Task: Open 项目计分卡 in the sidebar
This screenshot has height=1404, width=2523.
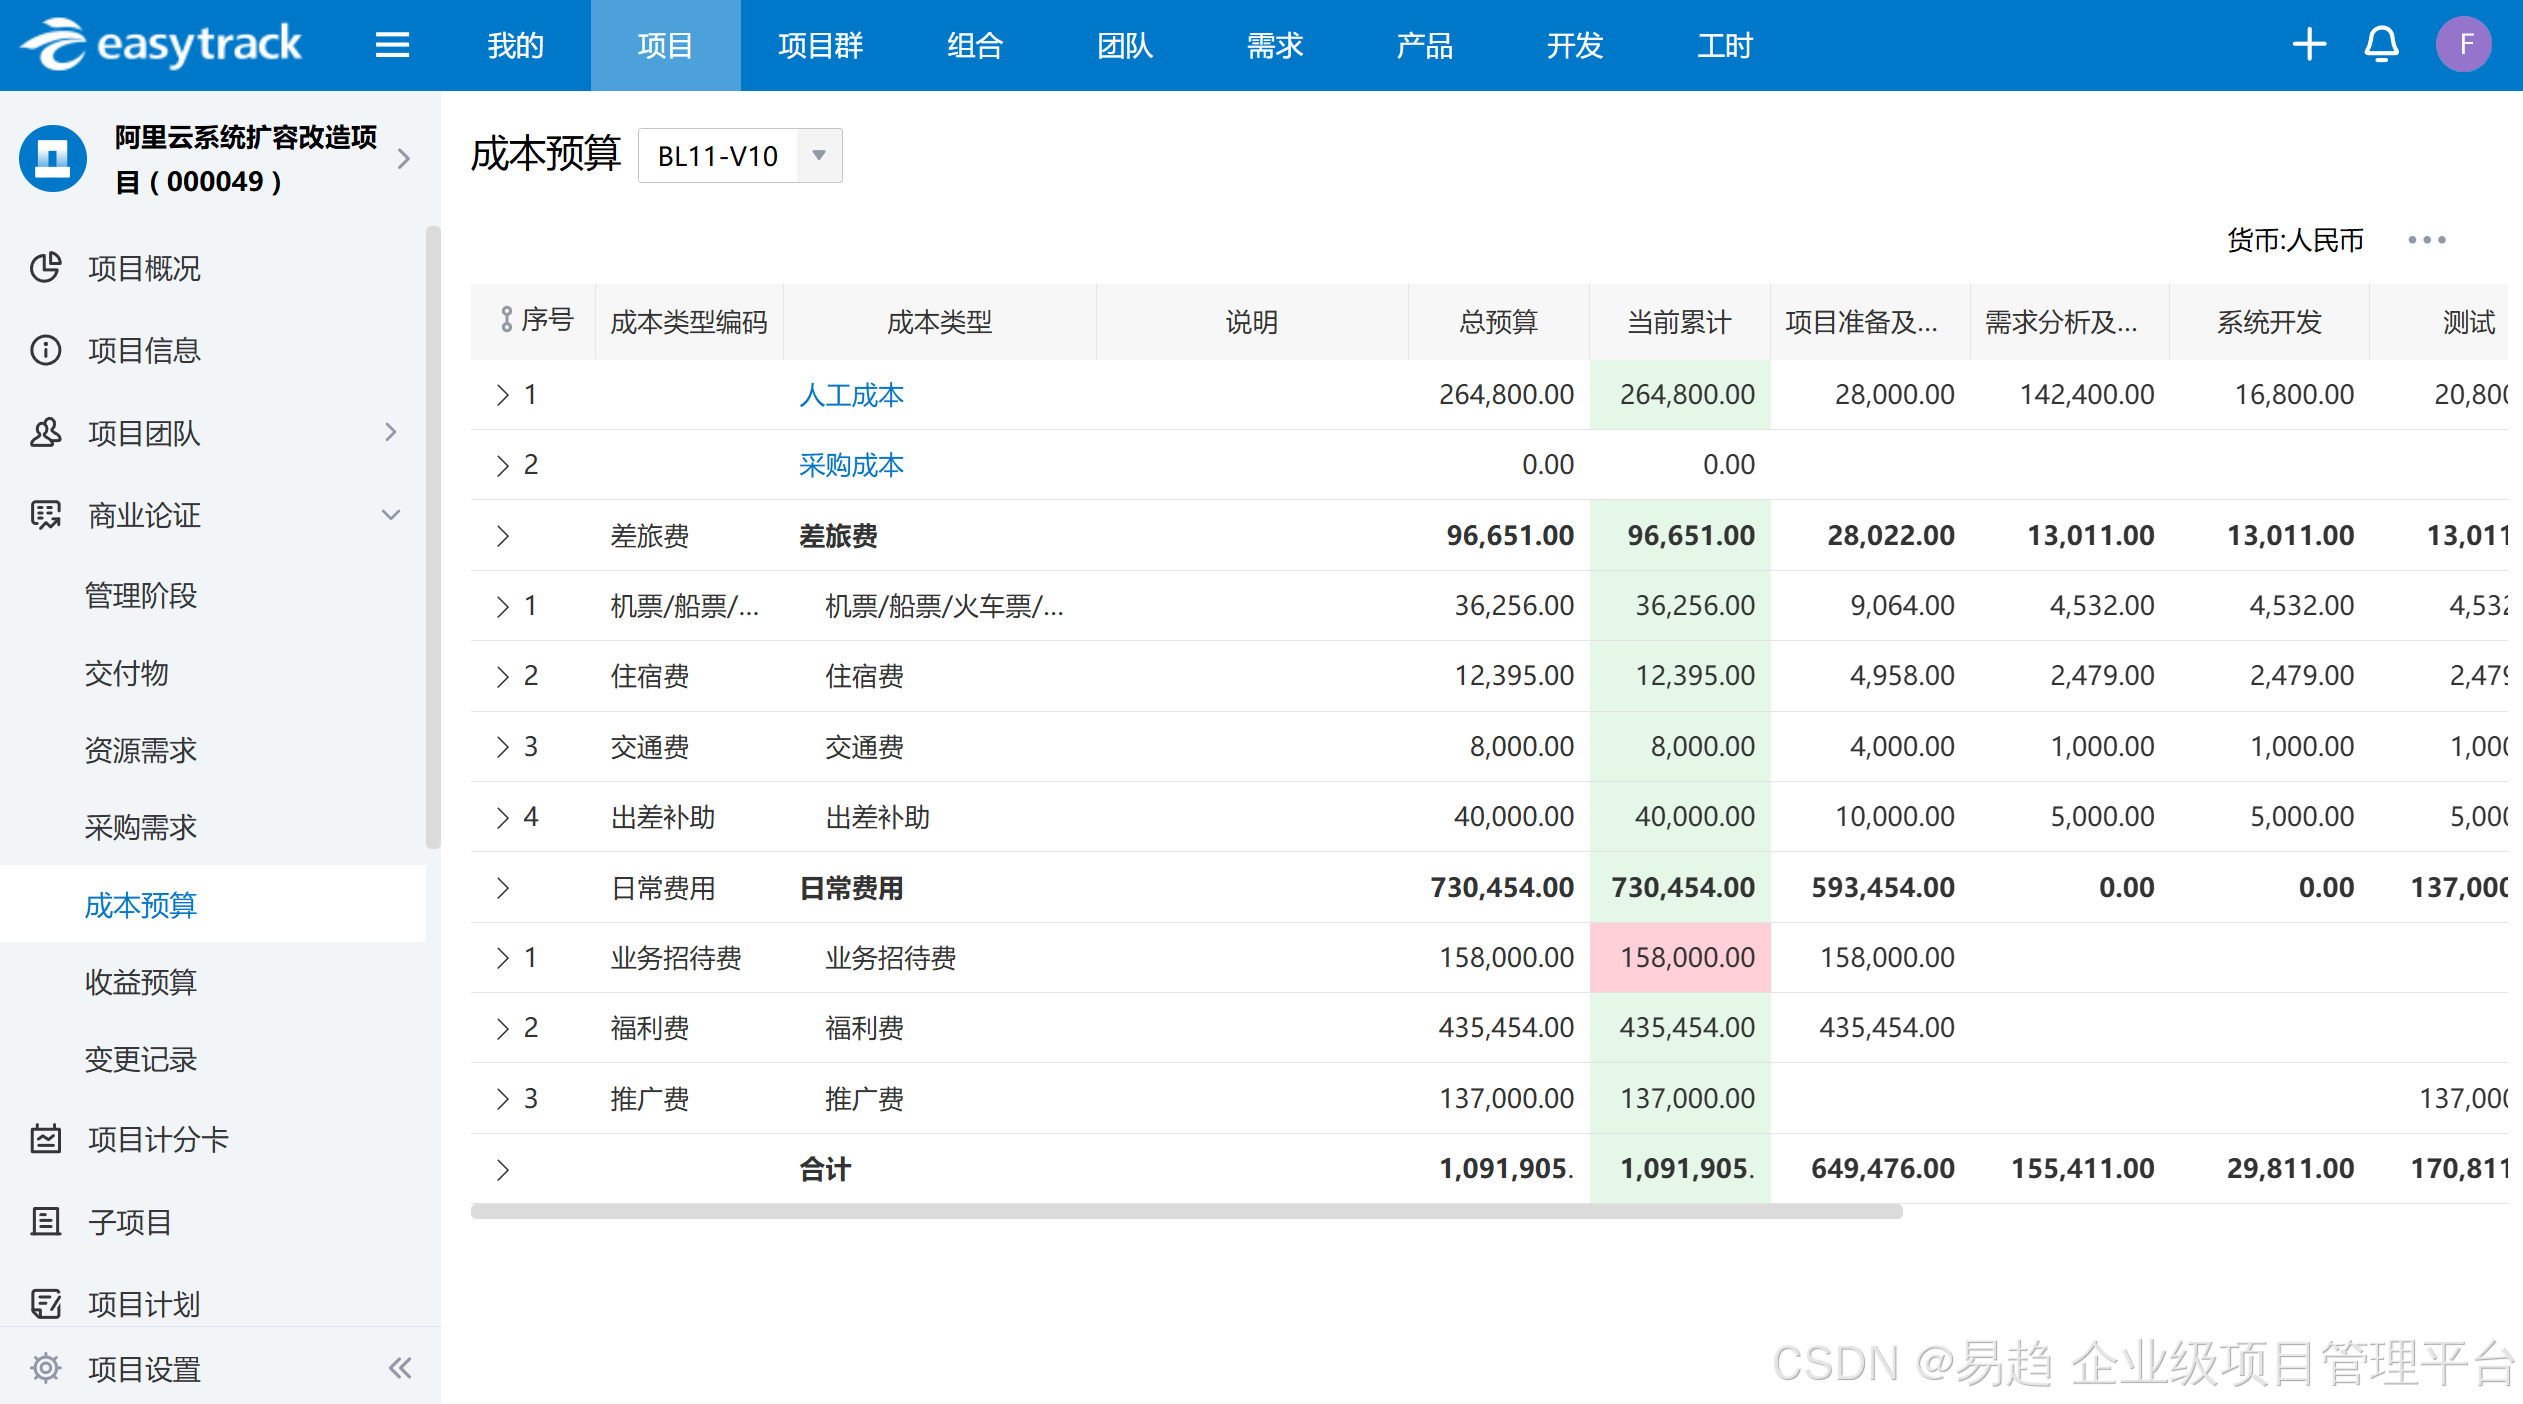Action: click(158, 1139)
